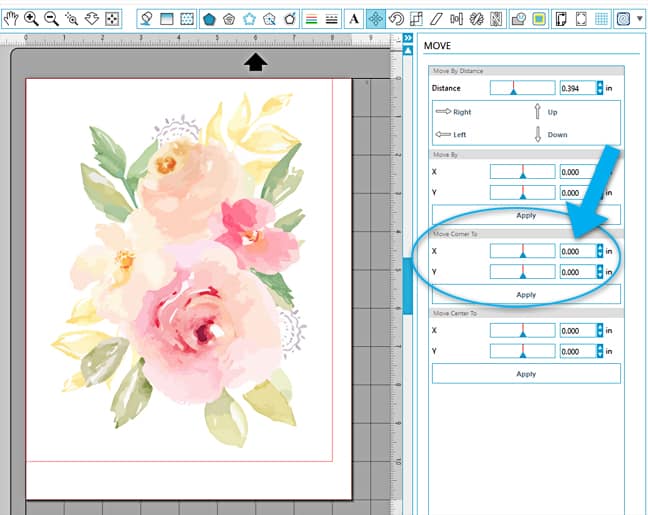This screenshot has height=515, width=648.
Task: Click Move Corner To Y stepper arrows
Action: (600, 272)
